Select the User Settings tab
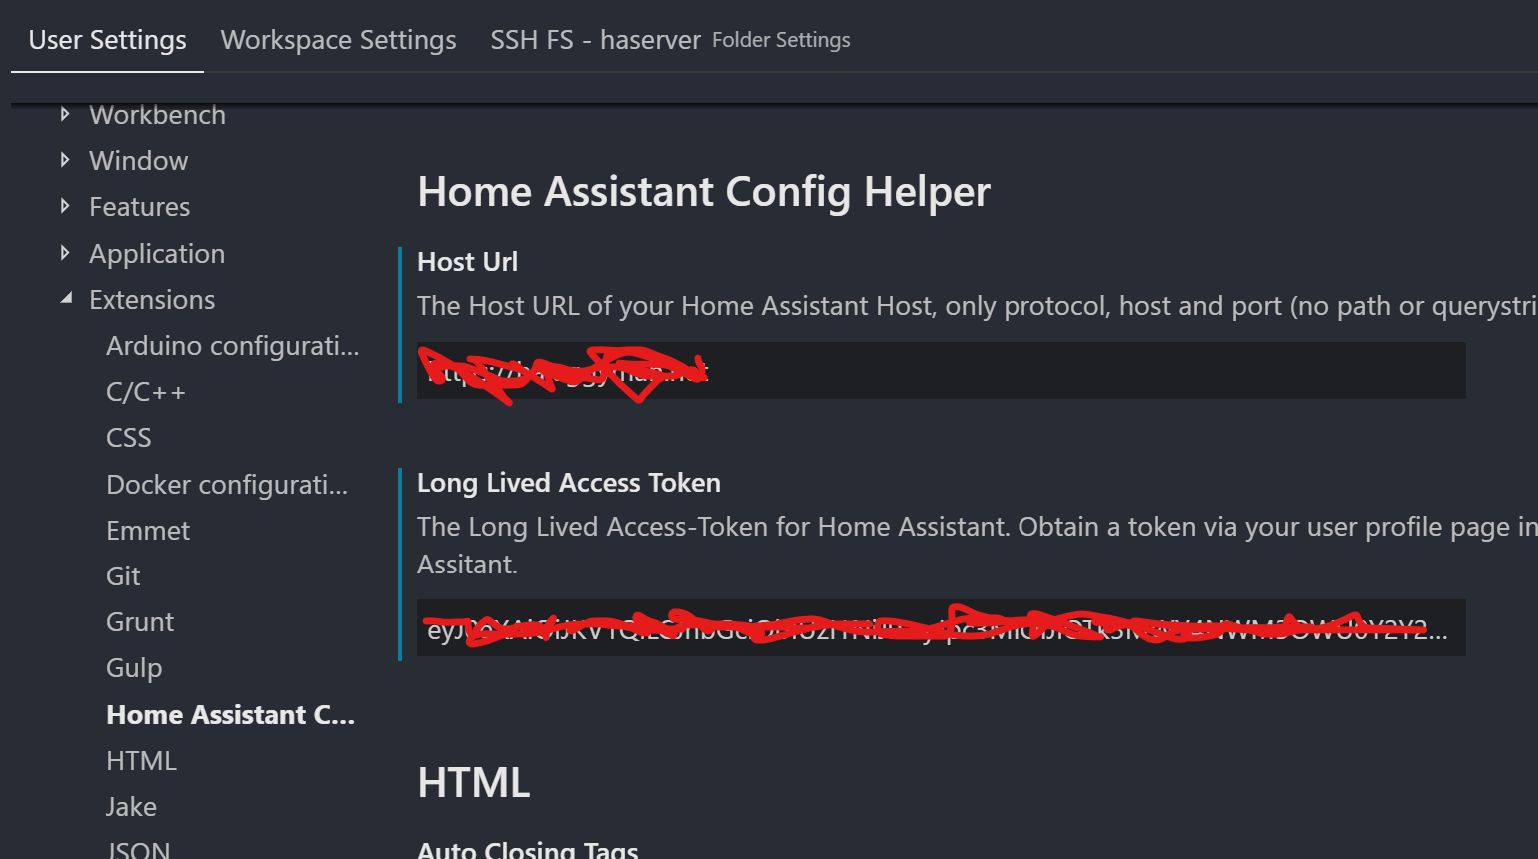Image resolution: width=1538 pixels, height=859 pixels. click(x=107, y=40)
